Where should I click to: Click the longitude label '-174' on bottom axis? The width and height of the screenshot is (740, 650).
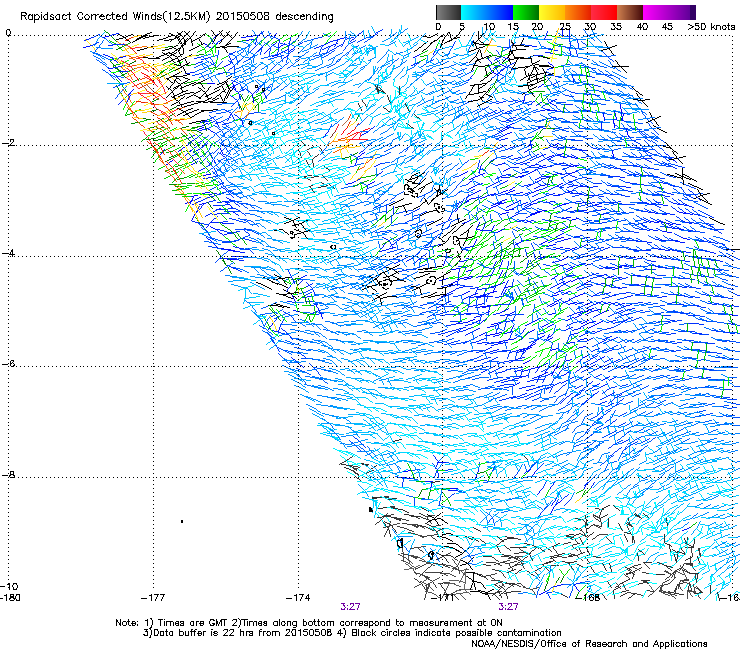298,598
